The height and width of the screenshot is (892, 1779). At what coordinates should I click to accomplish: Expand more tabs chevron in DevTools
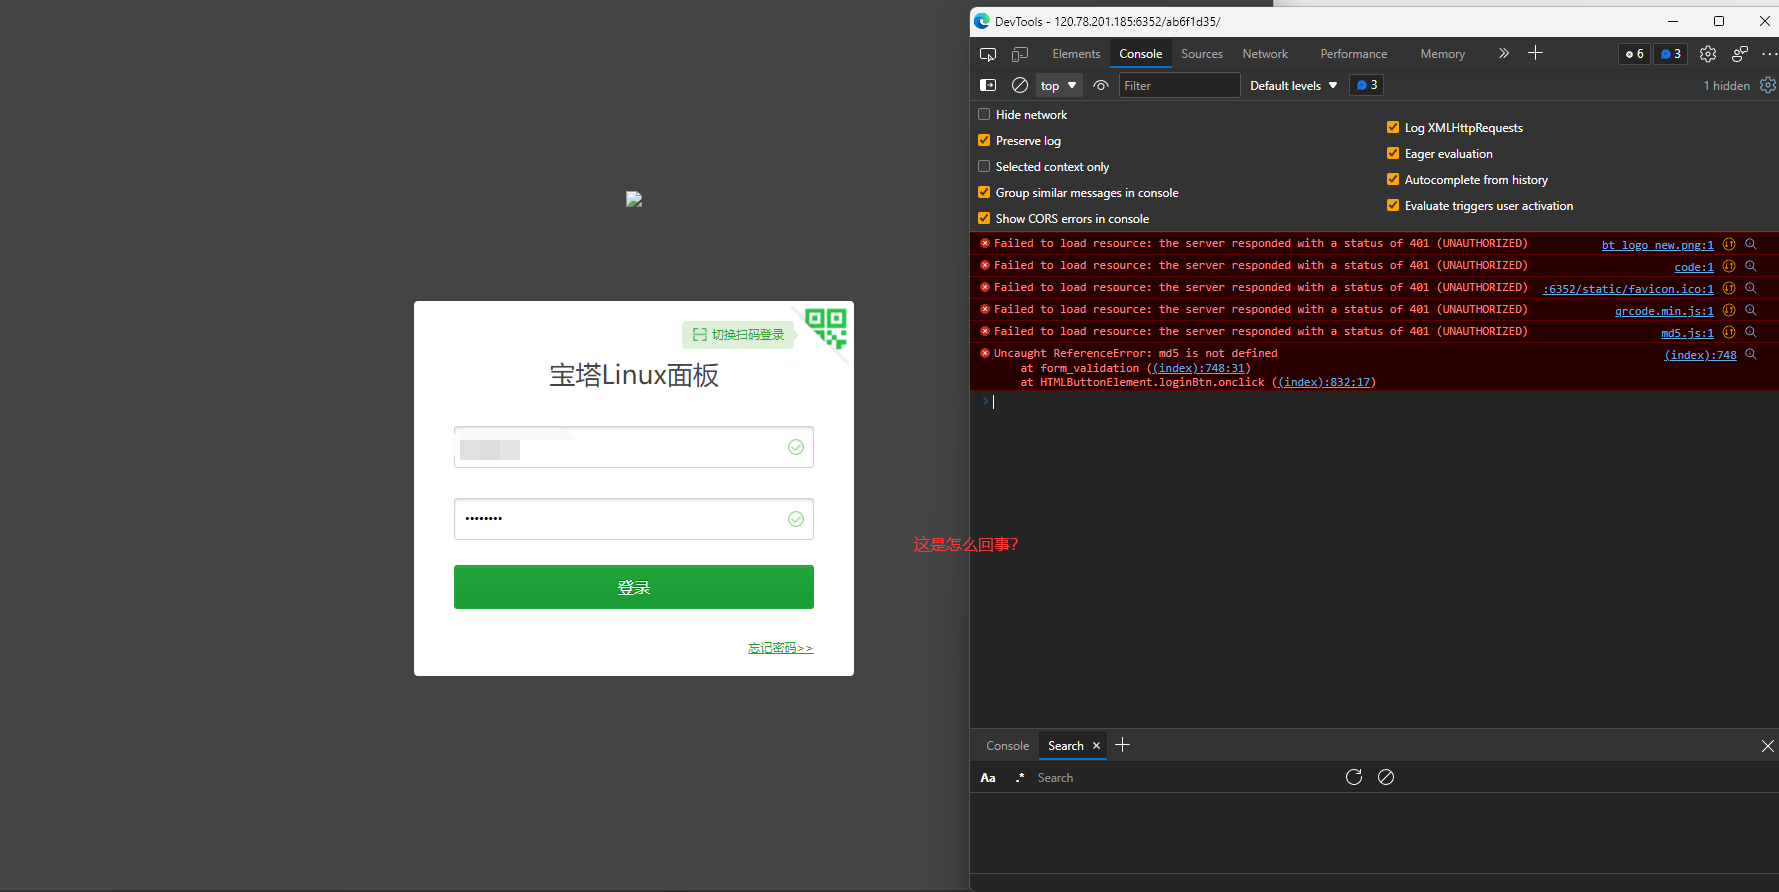pyautogui.click(x=1503, y=54)
